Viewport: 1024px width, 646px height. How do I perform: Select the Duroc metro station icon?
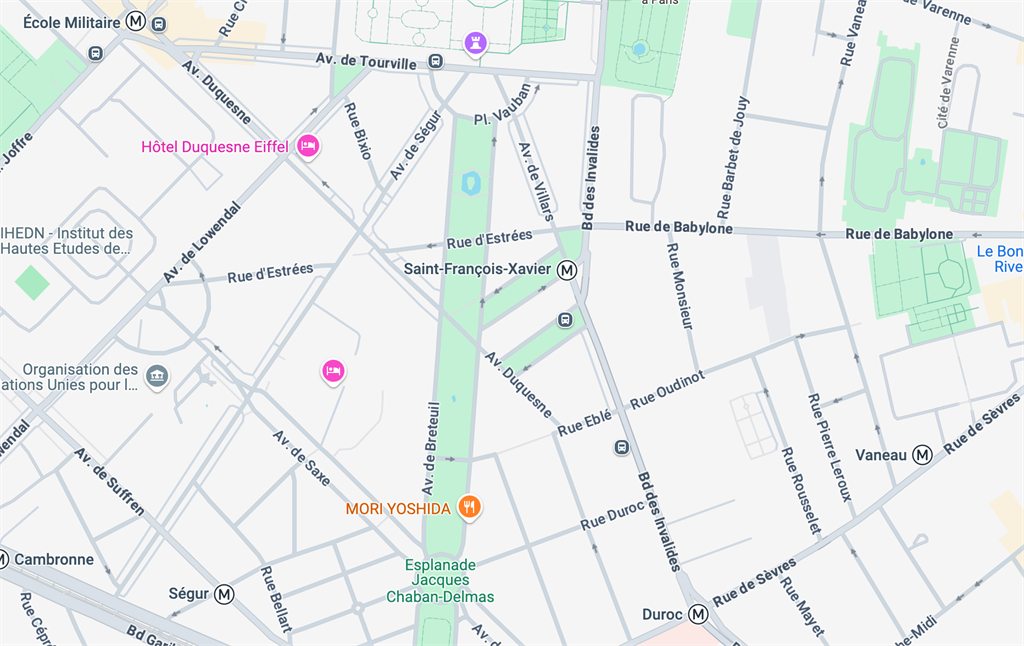tap(698, 614)
